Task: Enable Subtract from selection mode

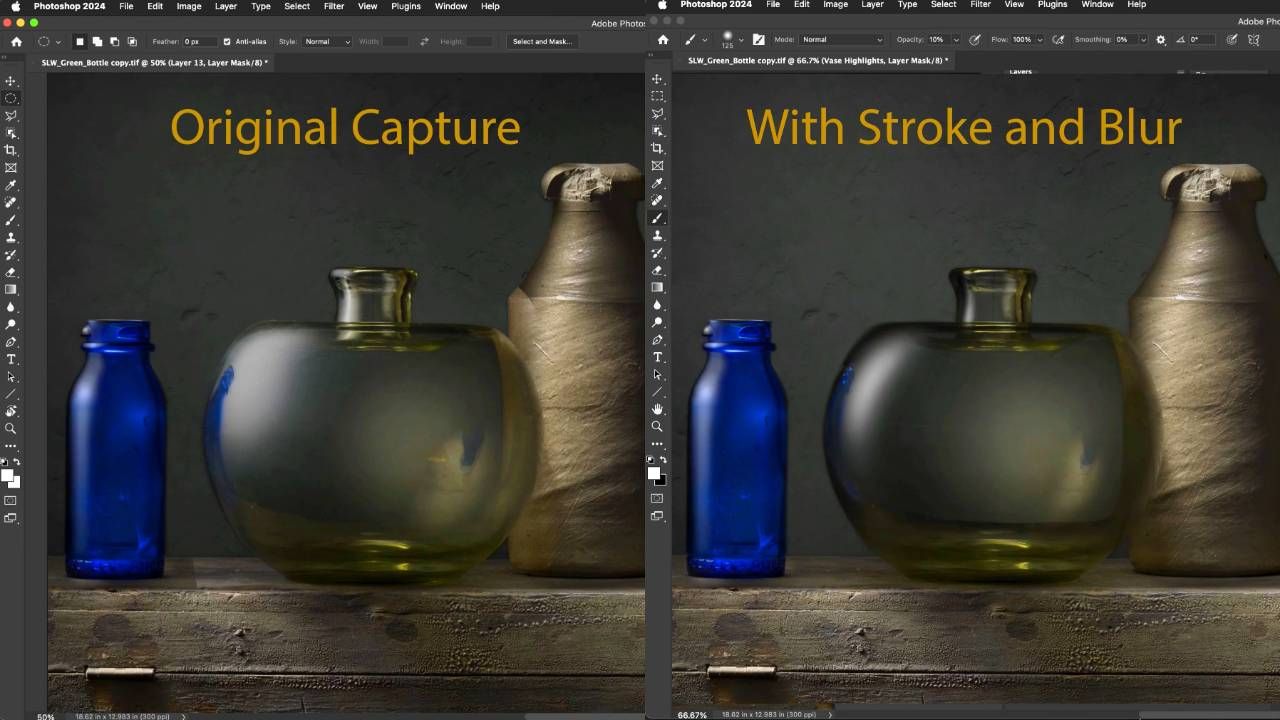Action: [115, 42]
